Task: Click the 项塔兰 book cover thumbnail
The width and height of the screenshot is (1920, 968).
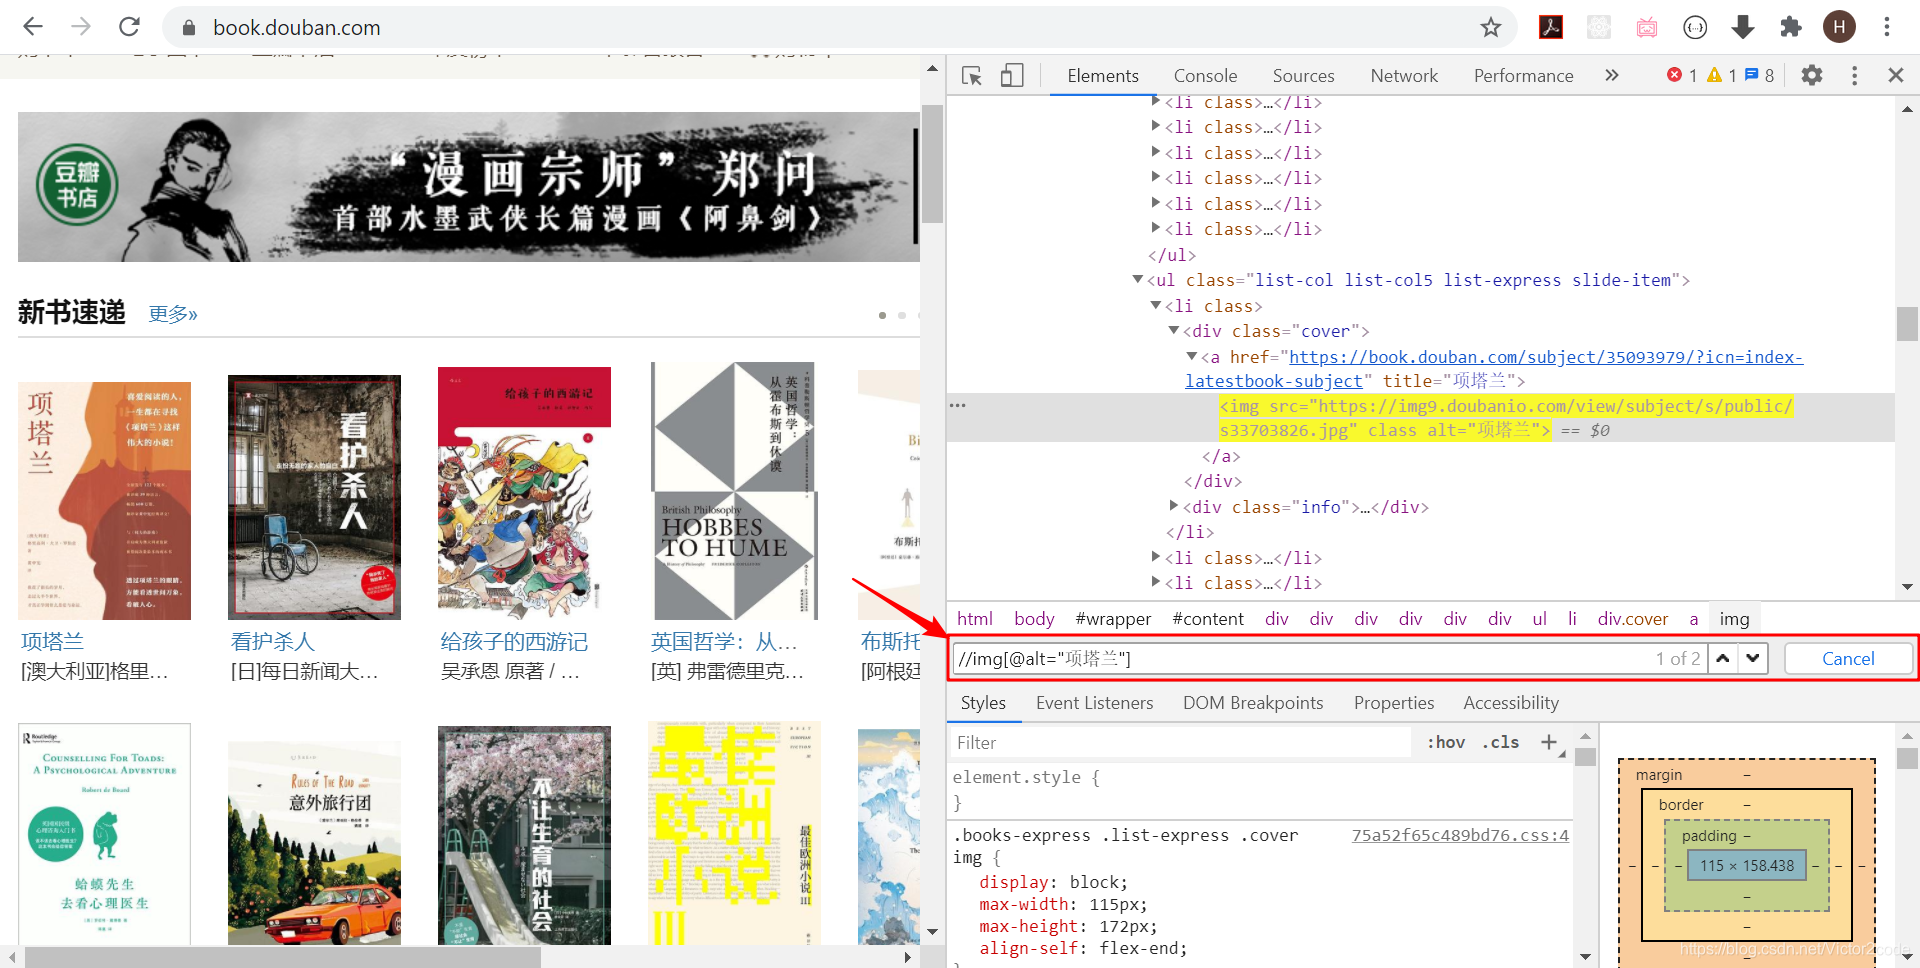Action: point(104,500)
